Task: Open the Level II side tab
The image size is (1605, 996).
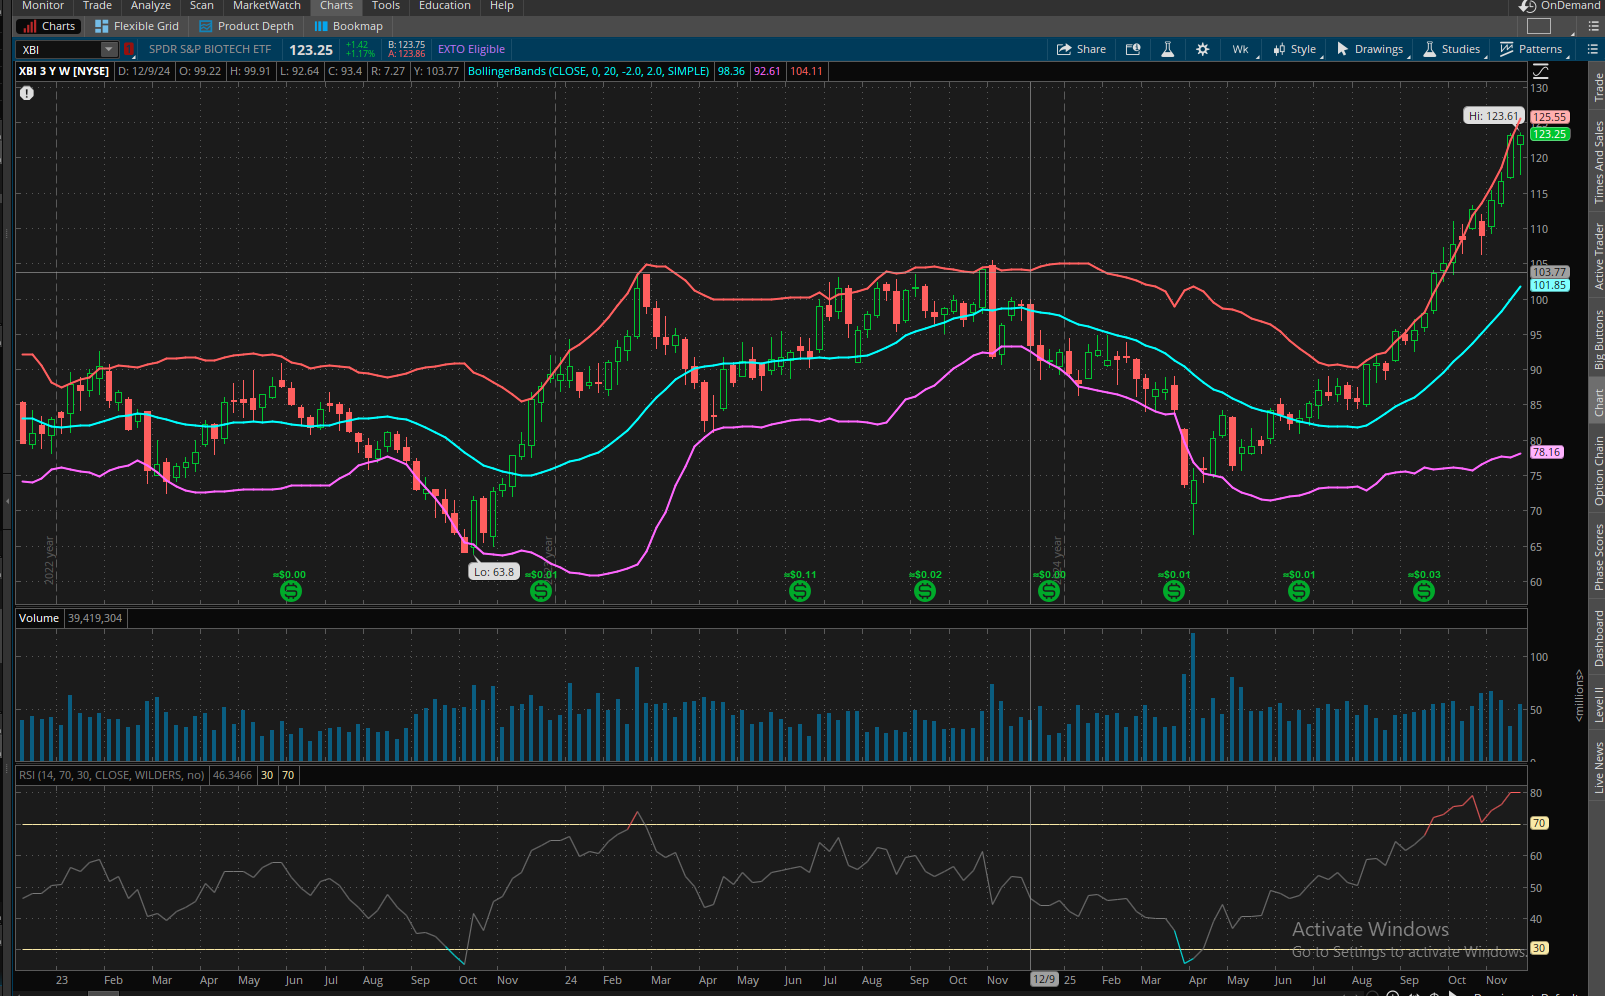Action: click(x=1598, y=704)
